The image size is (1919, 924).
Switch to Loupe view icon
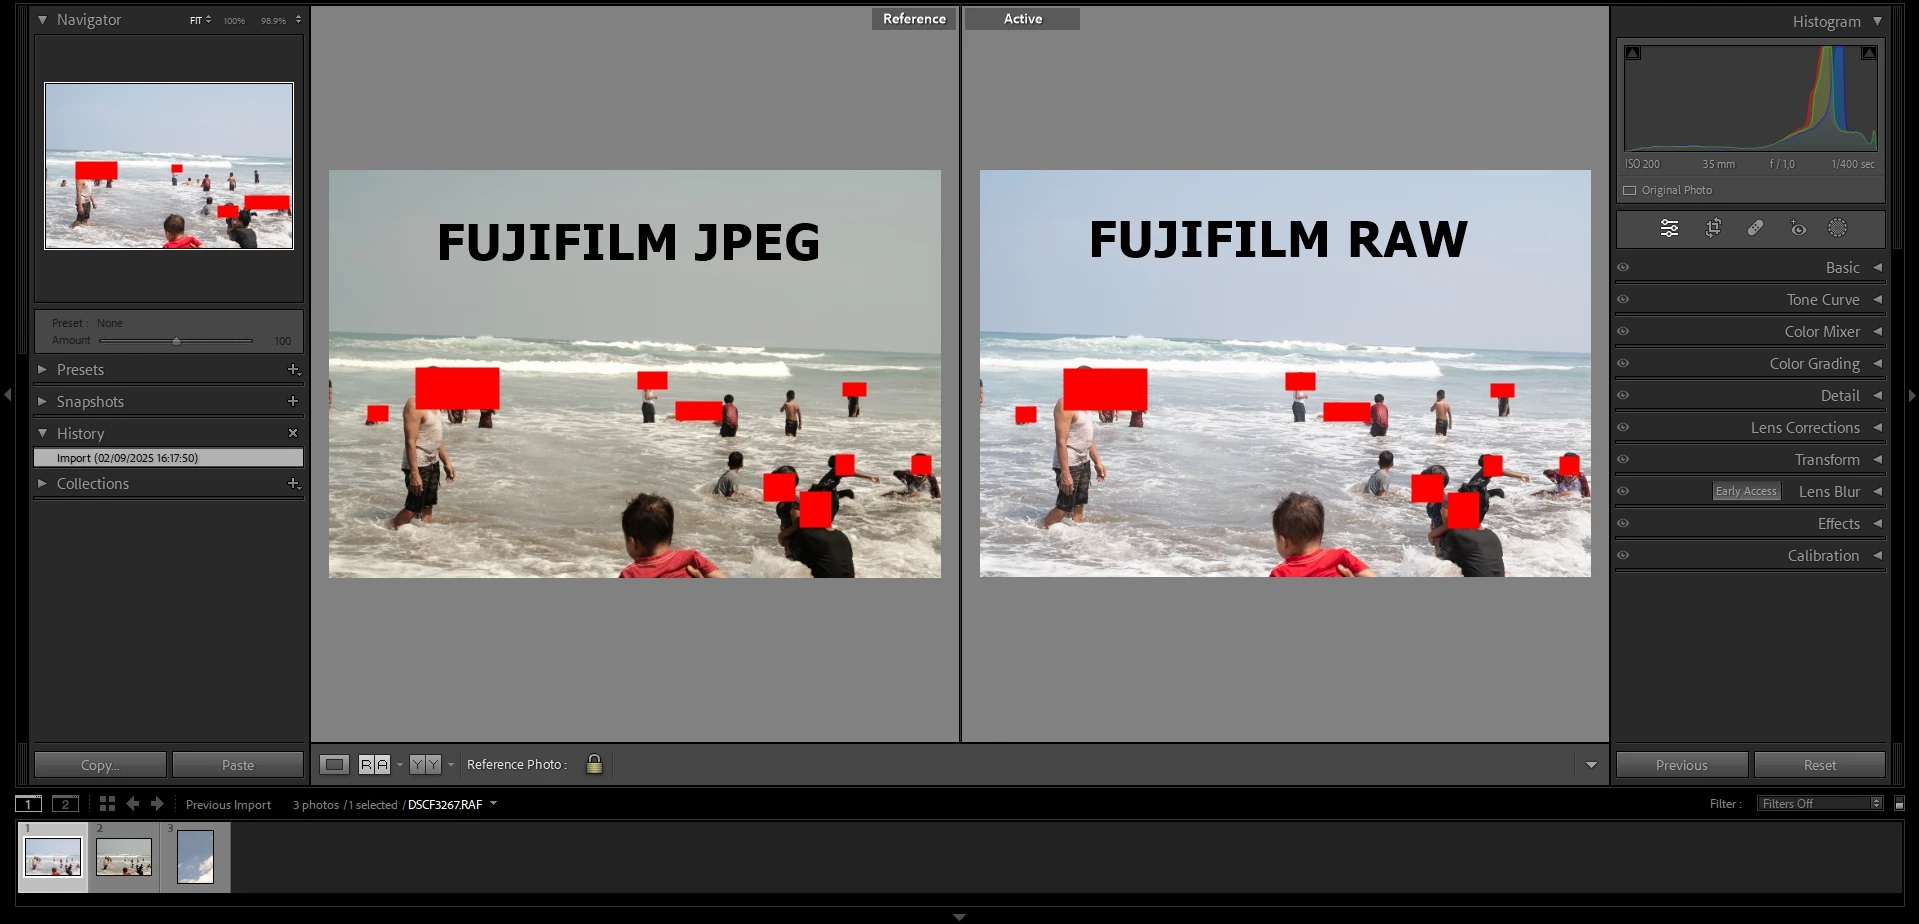click(x=335, y=765)
